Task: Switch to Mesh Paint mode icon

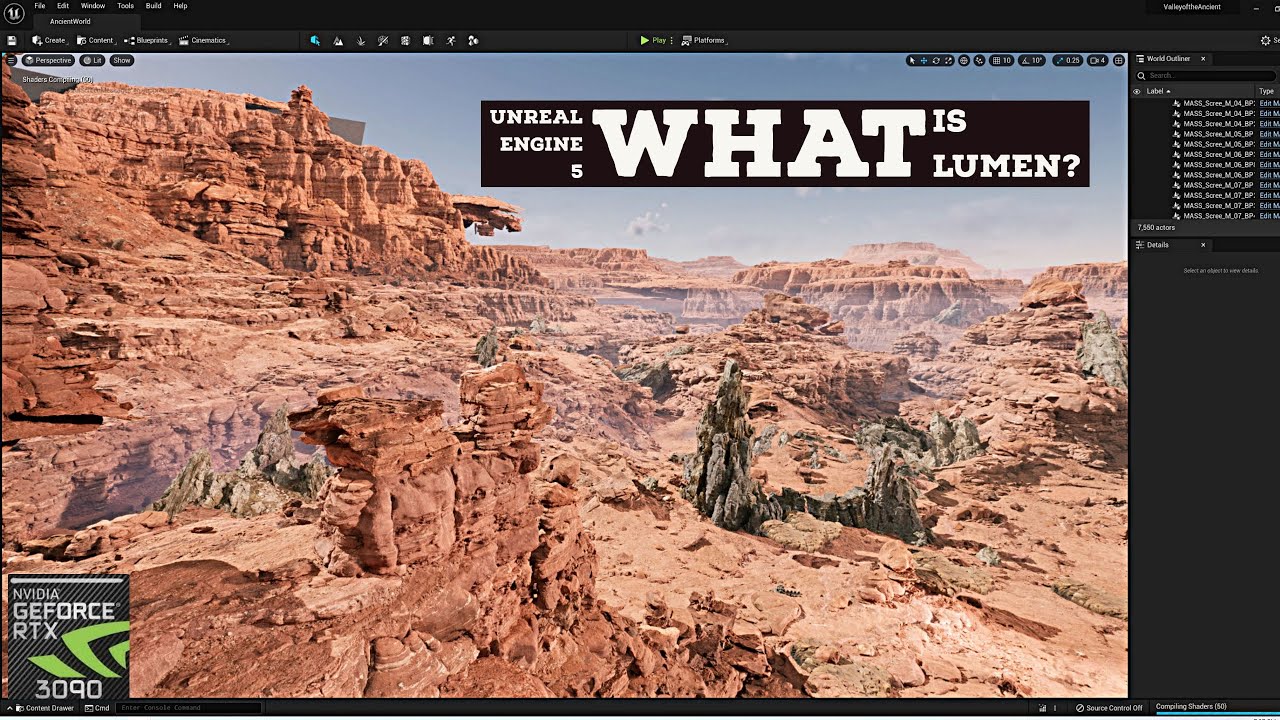Action: pos(383,40)
